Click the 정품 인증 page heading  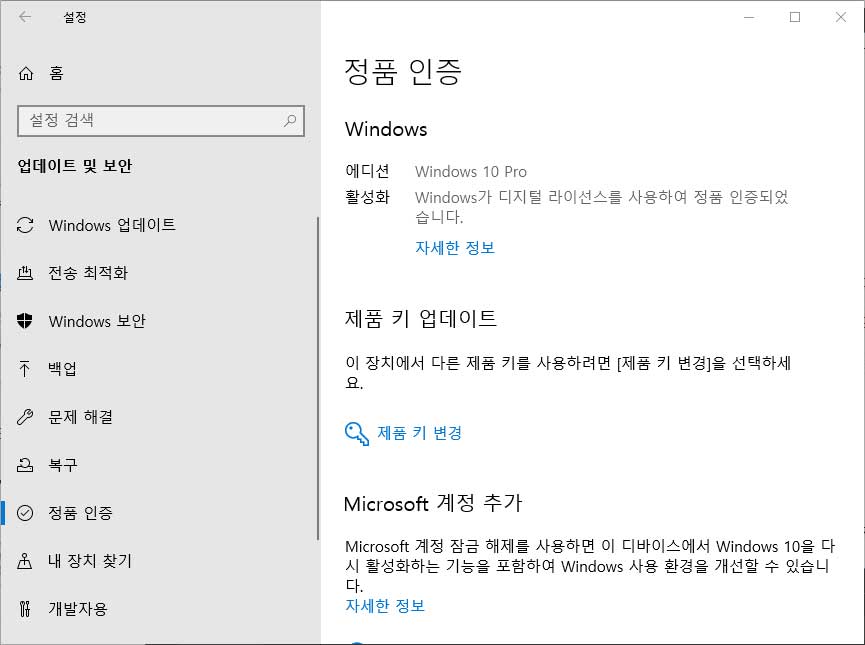tap(403, 72)
